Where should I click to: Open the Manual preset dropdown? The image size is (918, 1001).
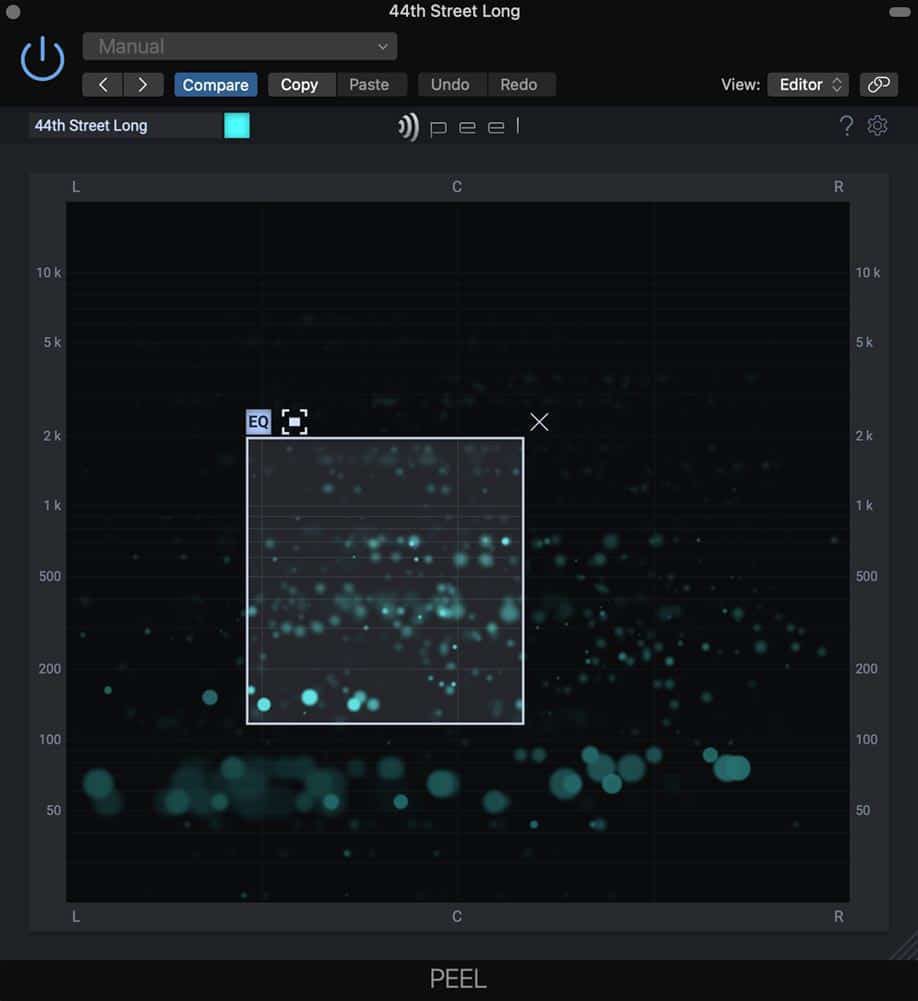click(239, 47)
